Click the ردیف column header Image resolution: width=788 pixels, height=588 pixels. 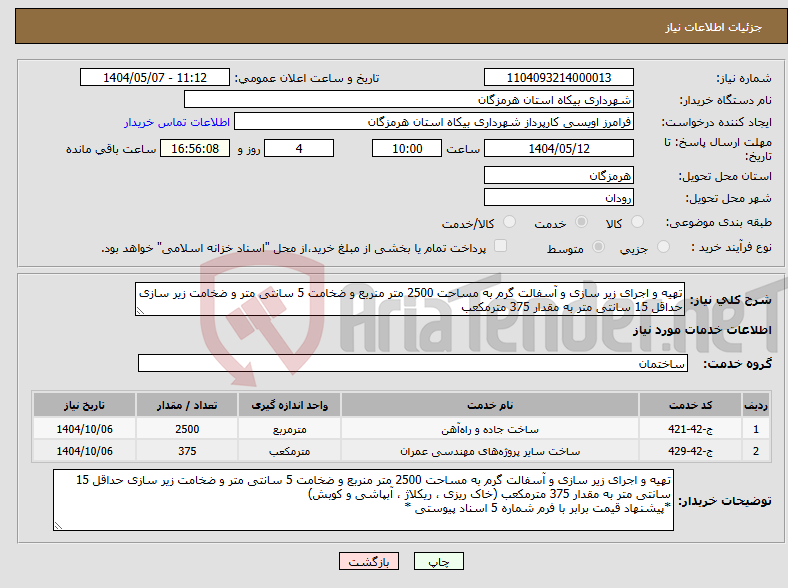pyautogui.click(x=756, y=405)
